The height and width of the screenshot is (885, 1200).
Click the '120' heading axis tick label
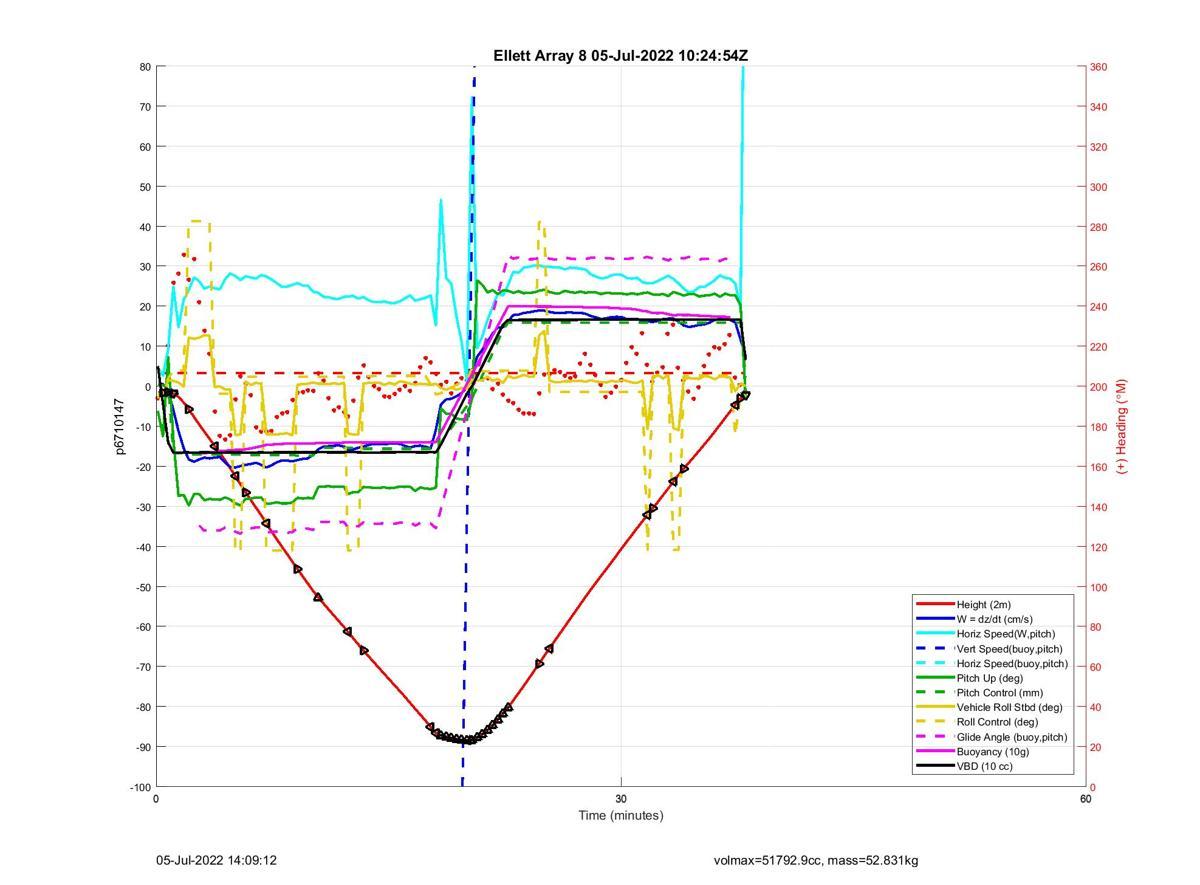(x=1099, y=548)
